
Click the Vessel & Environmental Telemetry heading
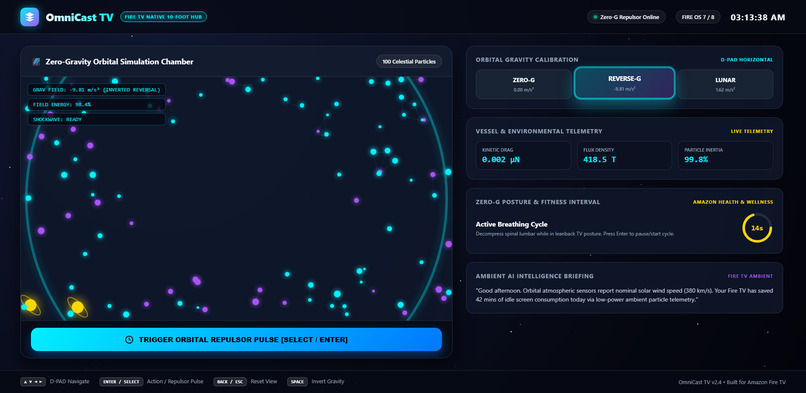click(x=539, y=131)
